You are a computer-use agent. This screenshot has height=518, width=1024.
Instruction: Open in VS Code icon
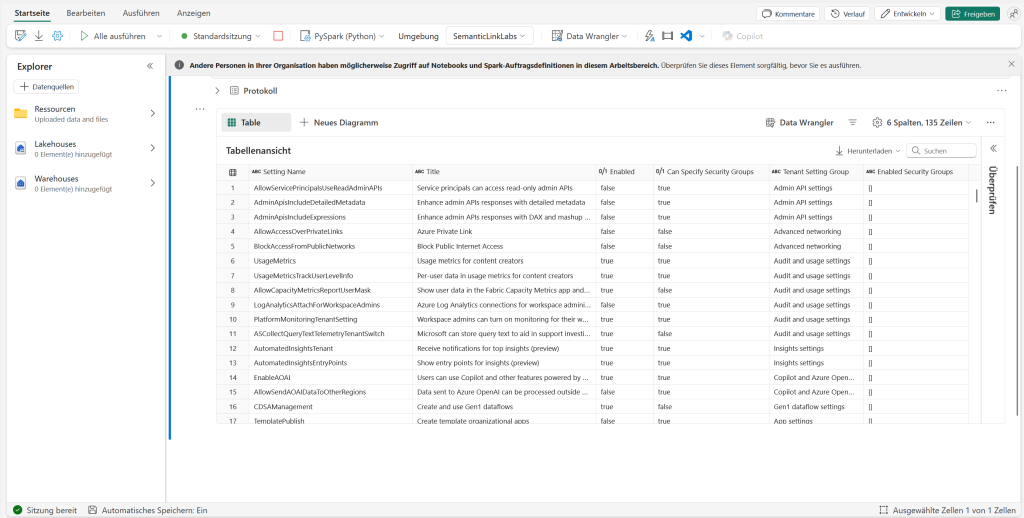point(686,36)
